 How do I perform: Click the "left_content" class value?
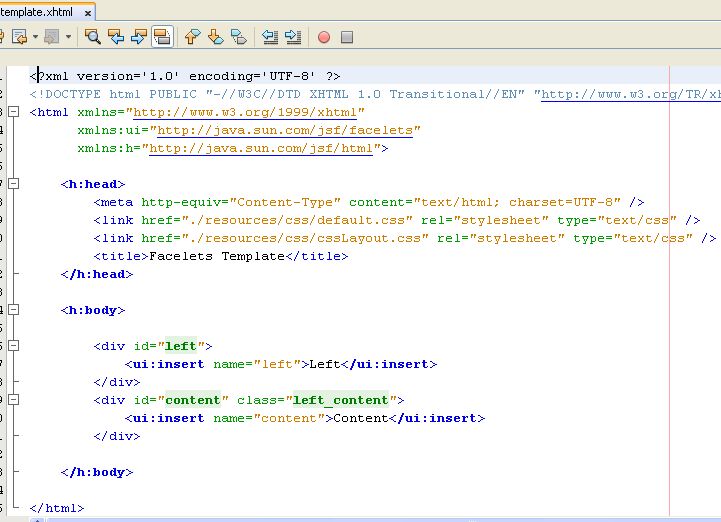point(341,400)
